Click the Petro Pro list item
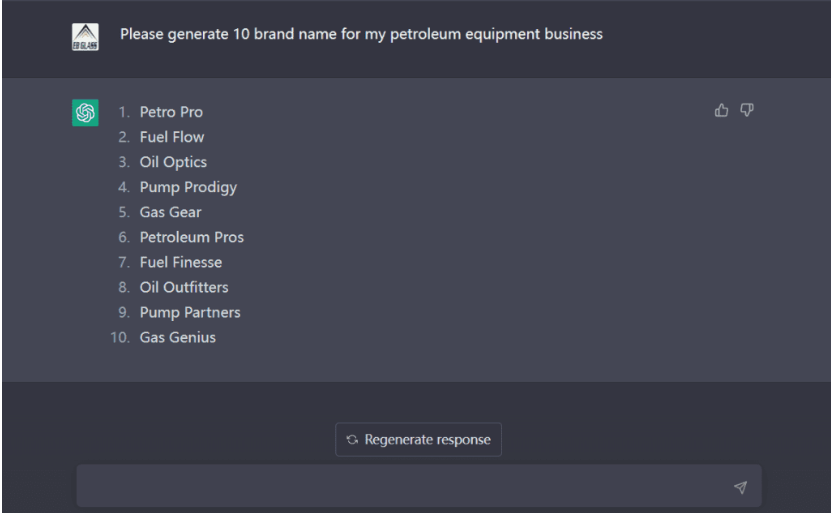Viewport: 831px width, 513px height. [171, 112]
